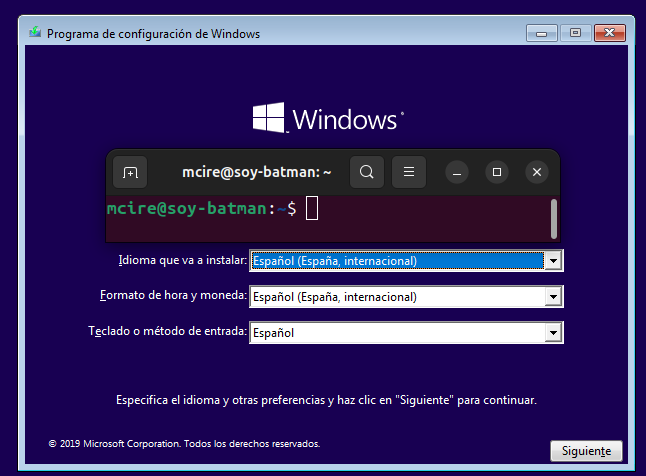The image size is (646, 476).
Task: Click the Siguiente button
Action: coord(586,451)
